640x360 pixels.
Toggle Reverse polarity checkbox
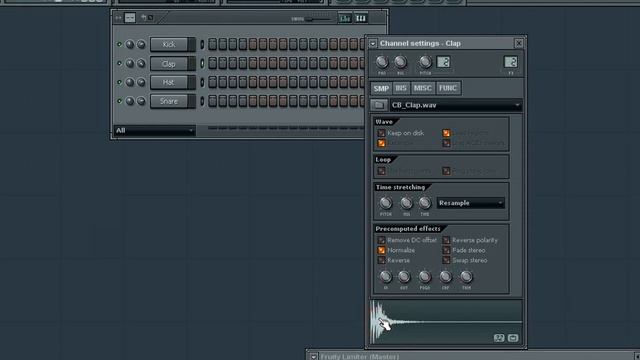[446, 240]
